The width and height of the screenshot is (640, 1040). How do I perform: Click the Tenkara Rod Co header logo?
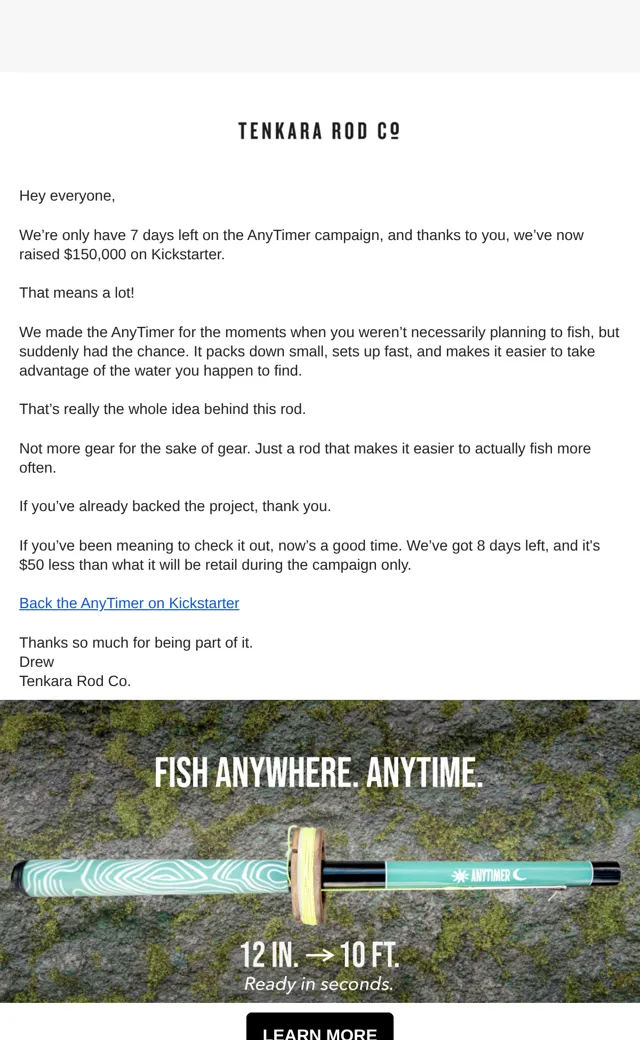319,131
